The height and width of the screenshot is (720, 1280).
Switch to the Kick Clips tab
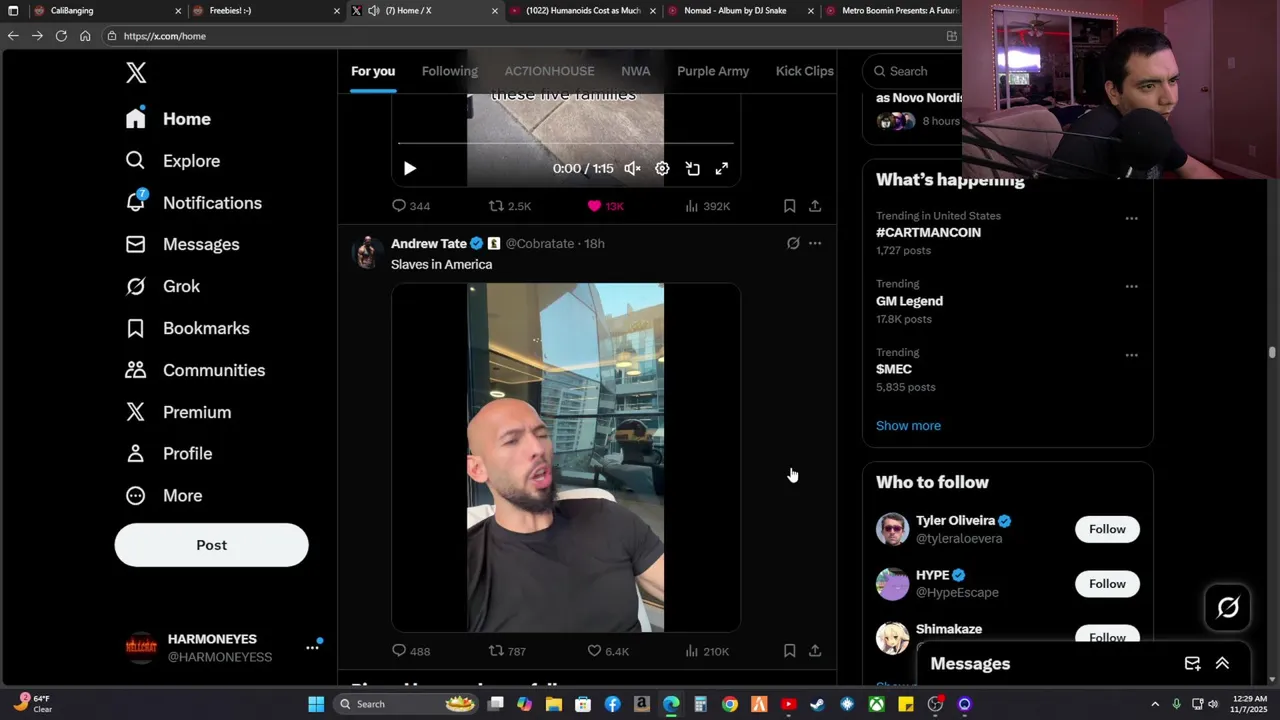pos(804,71)
